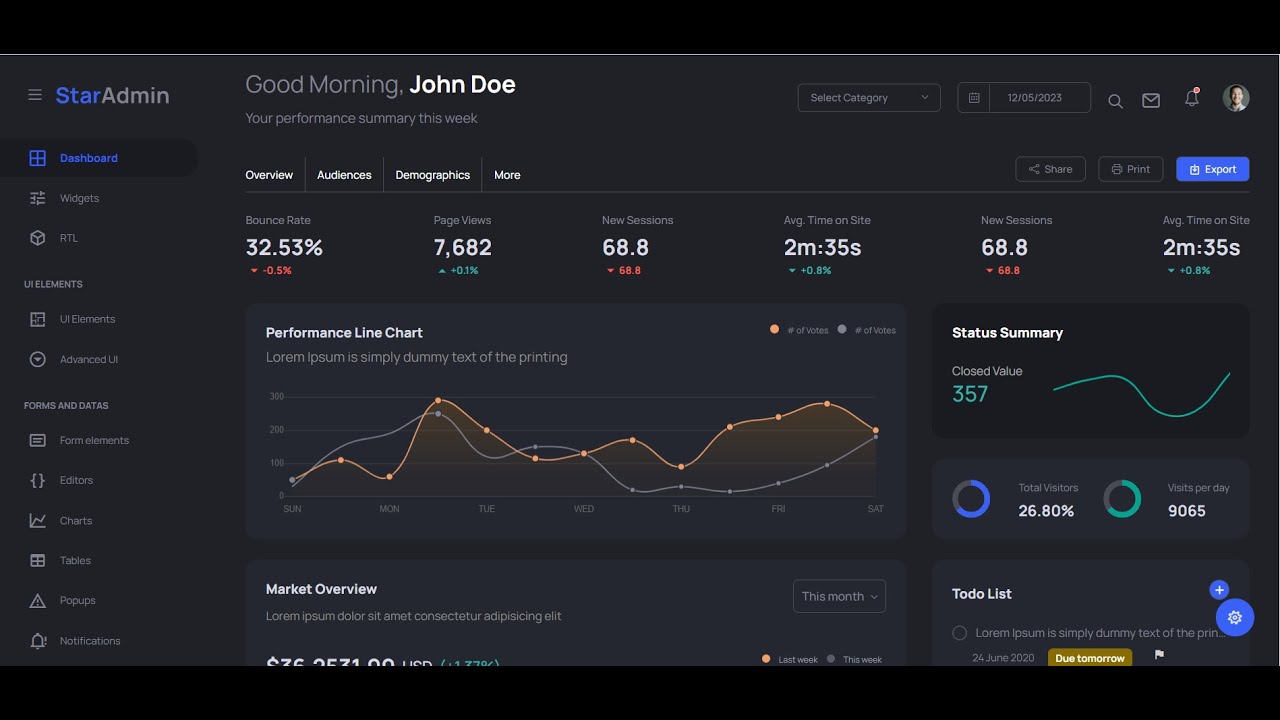Image resolution: width=1280 pixels, height=720 pixels.
Task: Click the Widgets sliders icon
Action: pyautogui.click(x=38, y=198)
